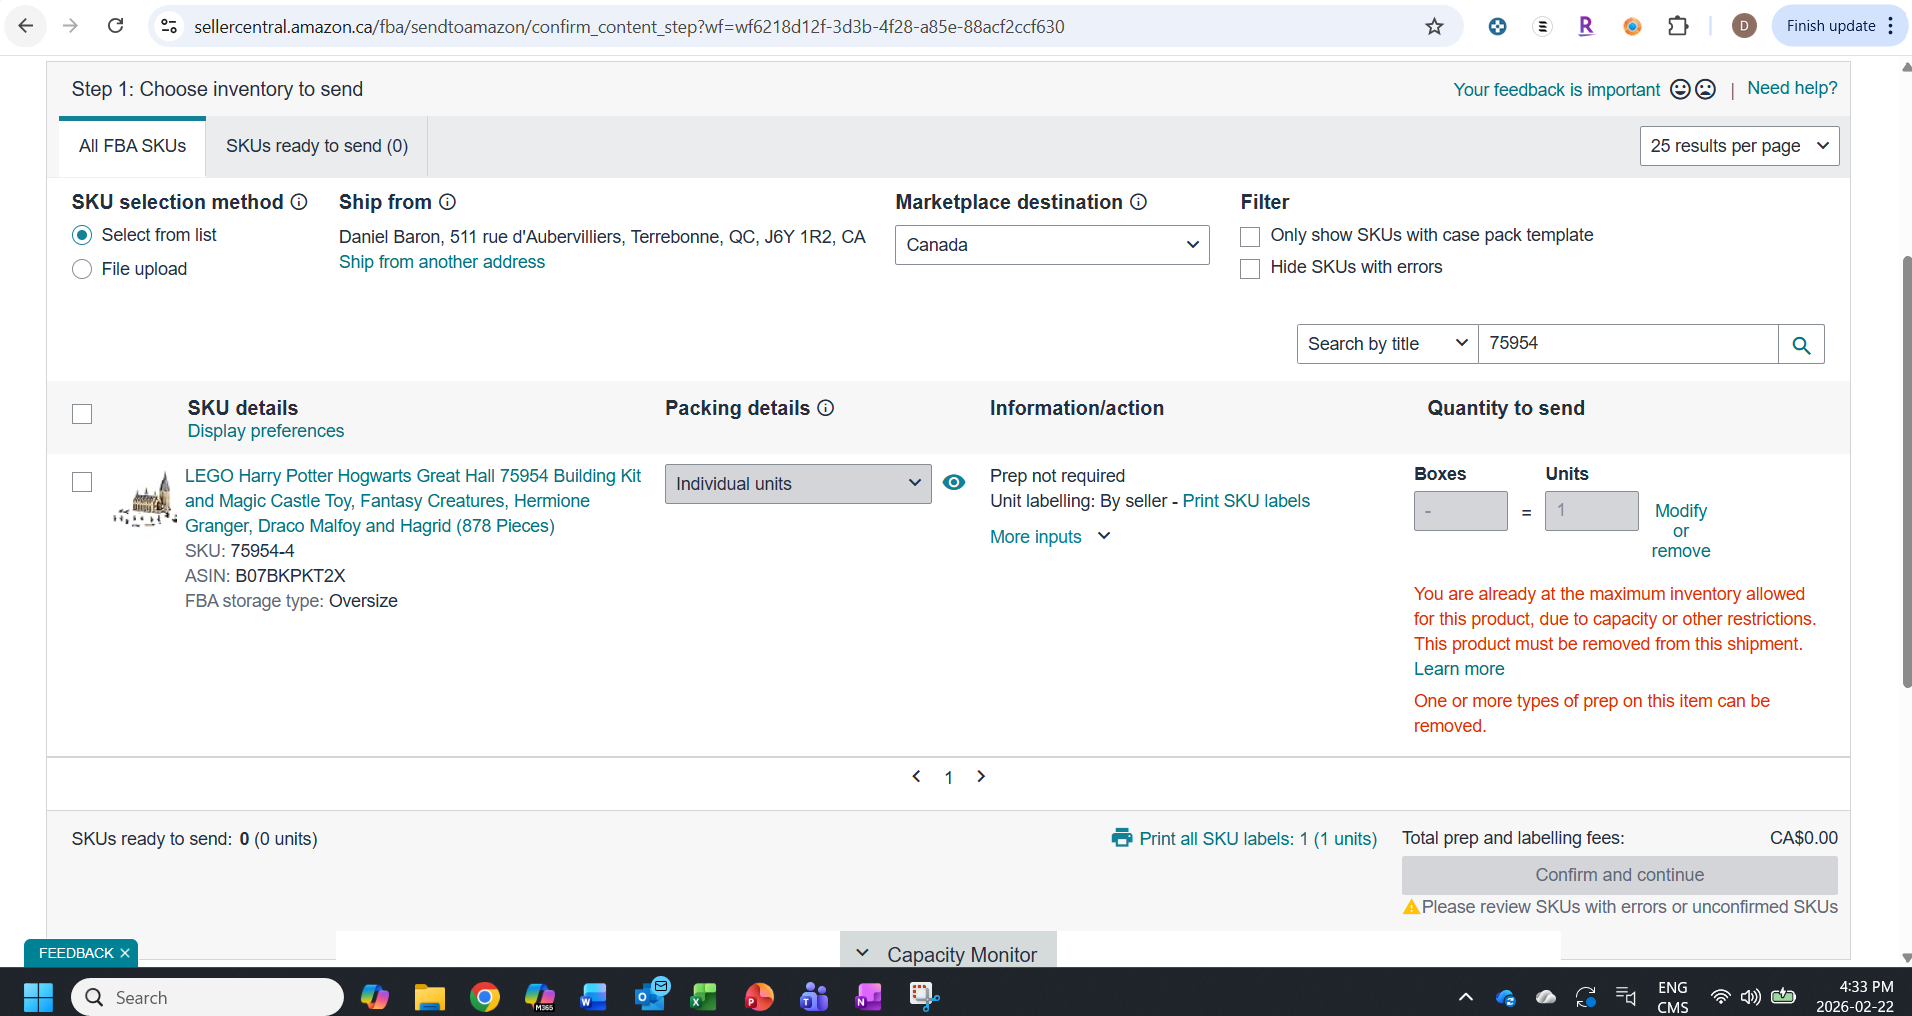Select the 'File upload' radio option
1912x1016 pixels.
pos(82,269)
